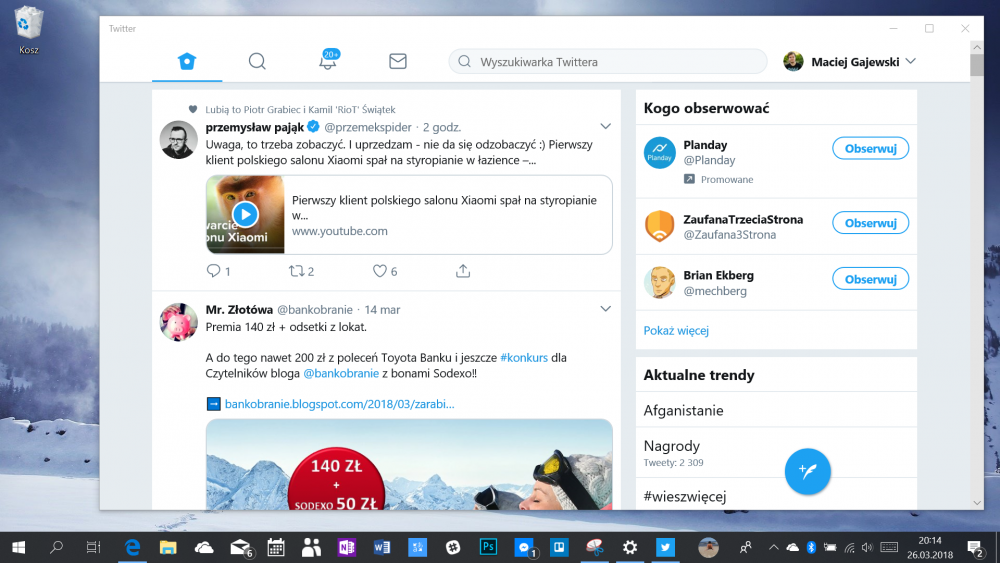Open przemysław pająk's profile avatar
Screen dimensions: 1000x563
pyautogui.click(x=178, y=140)
